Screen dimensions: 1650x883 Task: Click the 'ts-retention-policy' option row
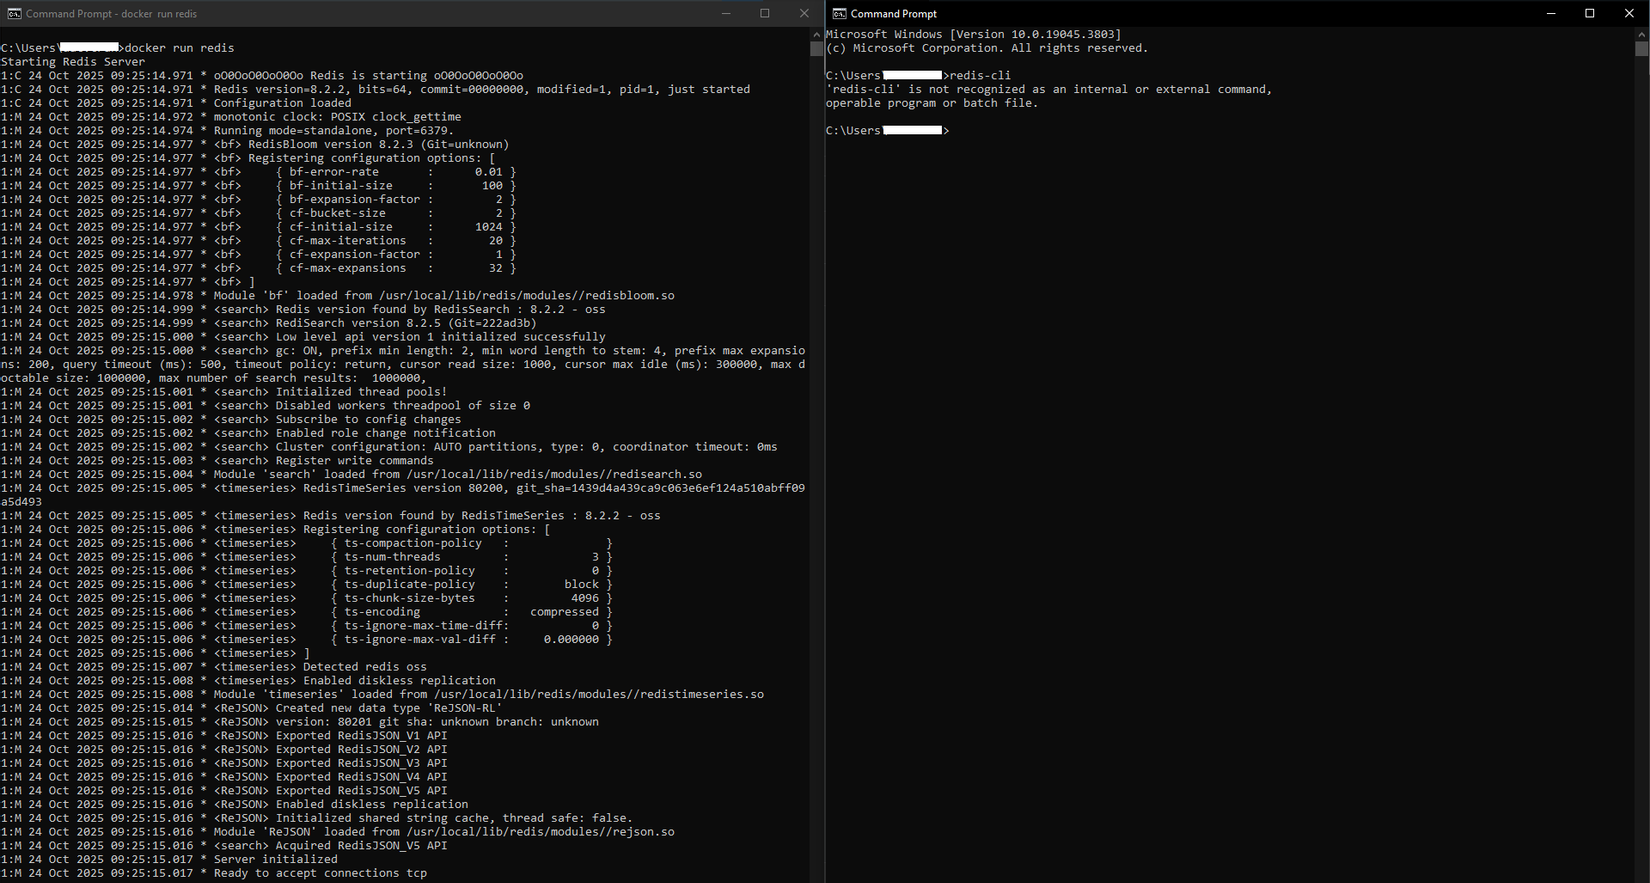coord(307,571)
